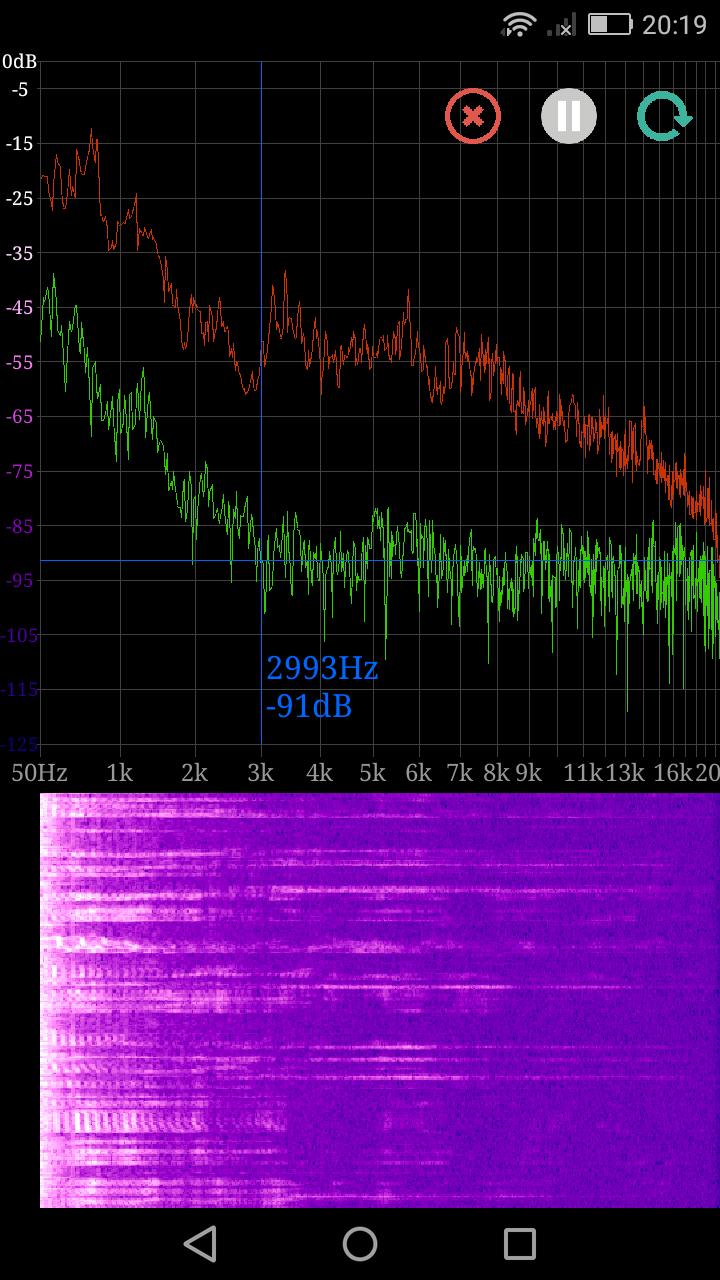Screen dimensions: 720x1280
Task: Tap the 20:19 clock in status bar
Action: coord(674,25)
